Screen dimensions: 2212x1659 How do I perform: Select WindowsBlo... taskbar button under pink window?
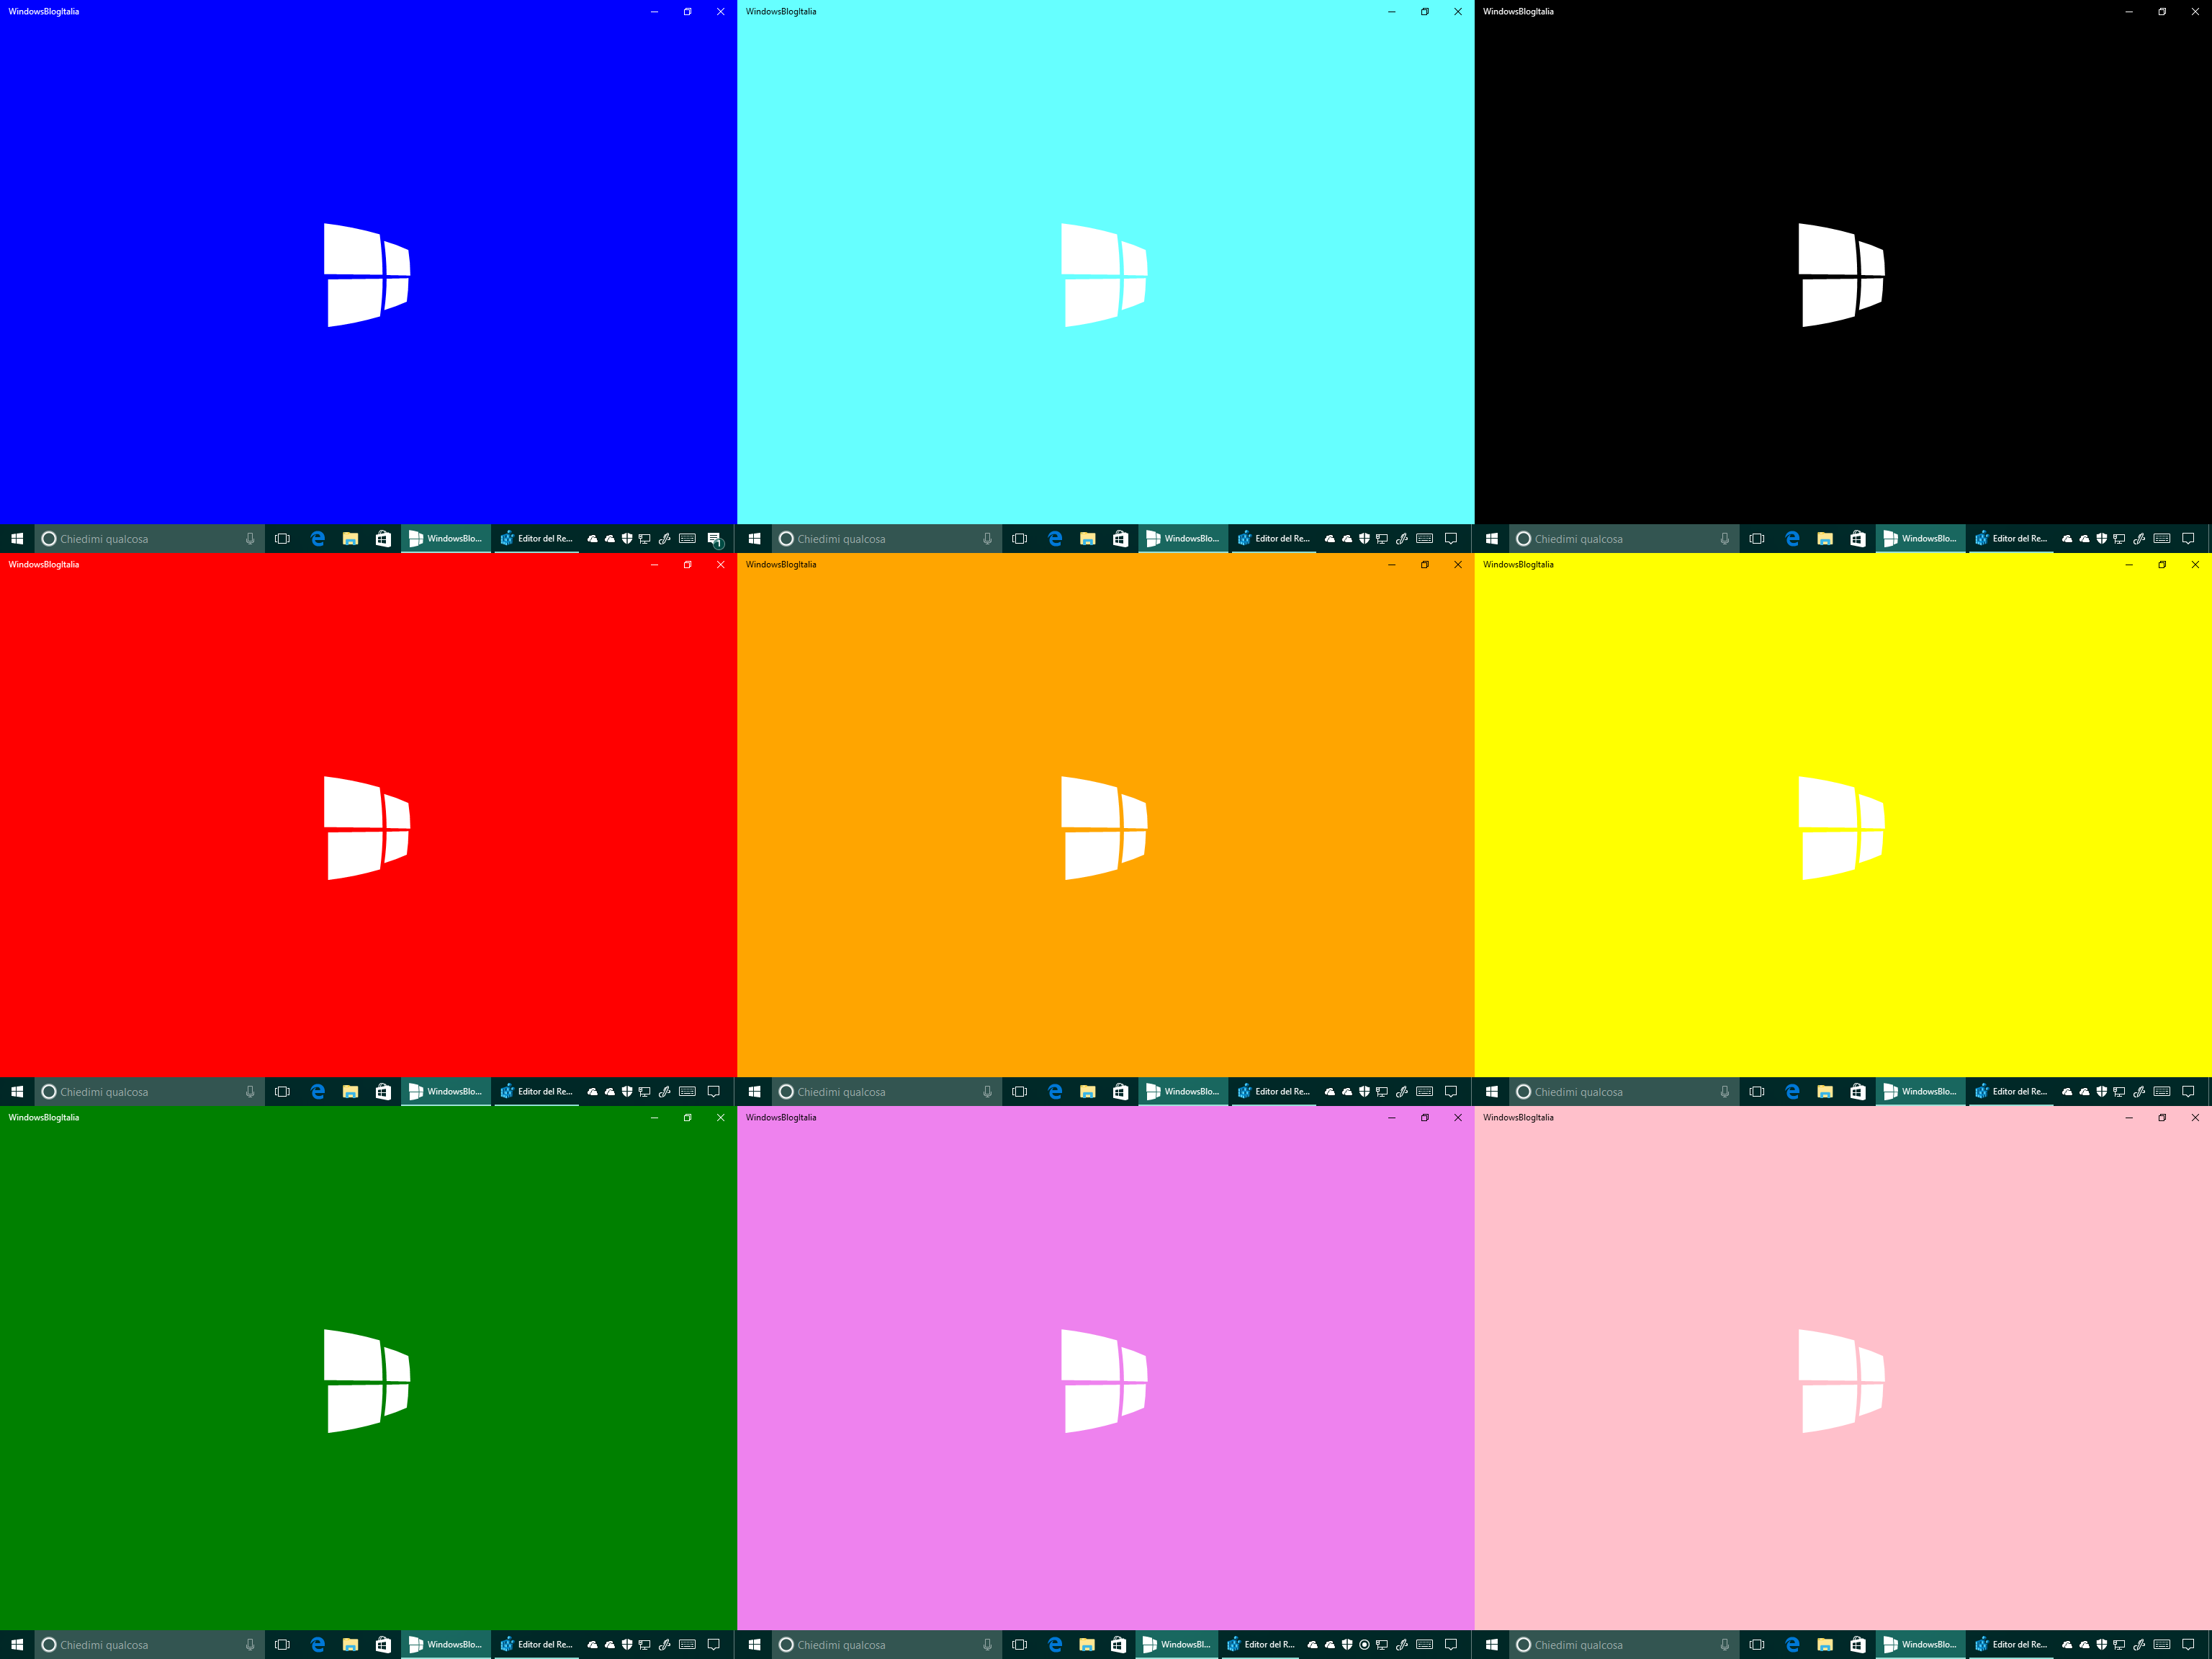tap(1921, 1645)
